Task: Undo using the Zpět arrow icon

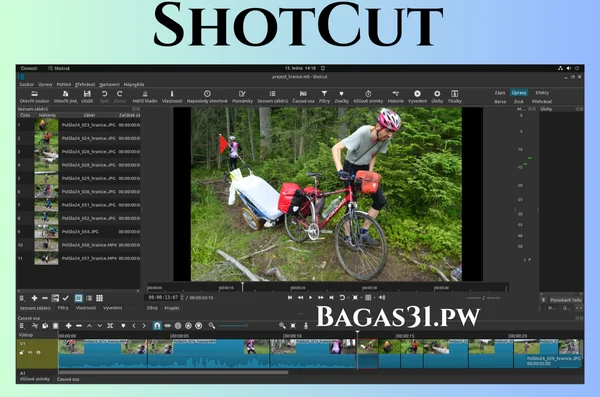Action: 104,94
